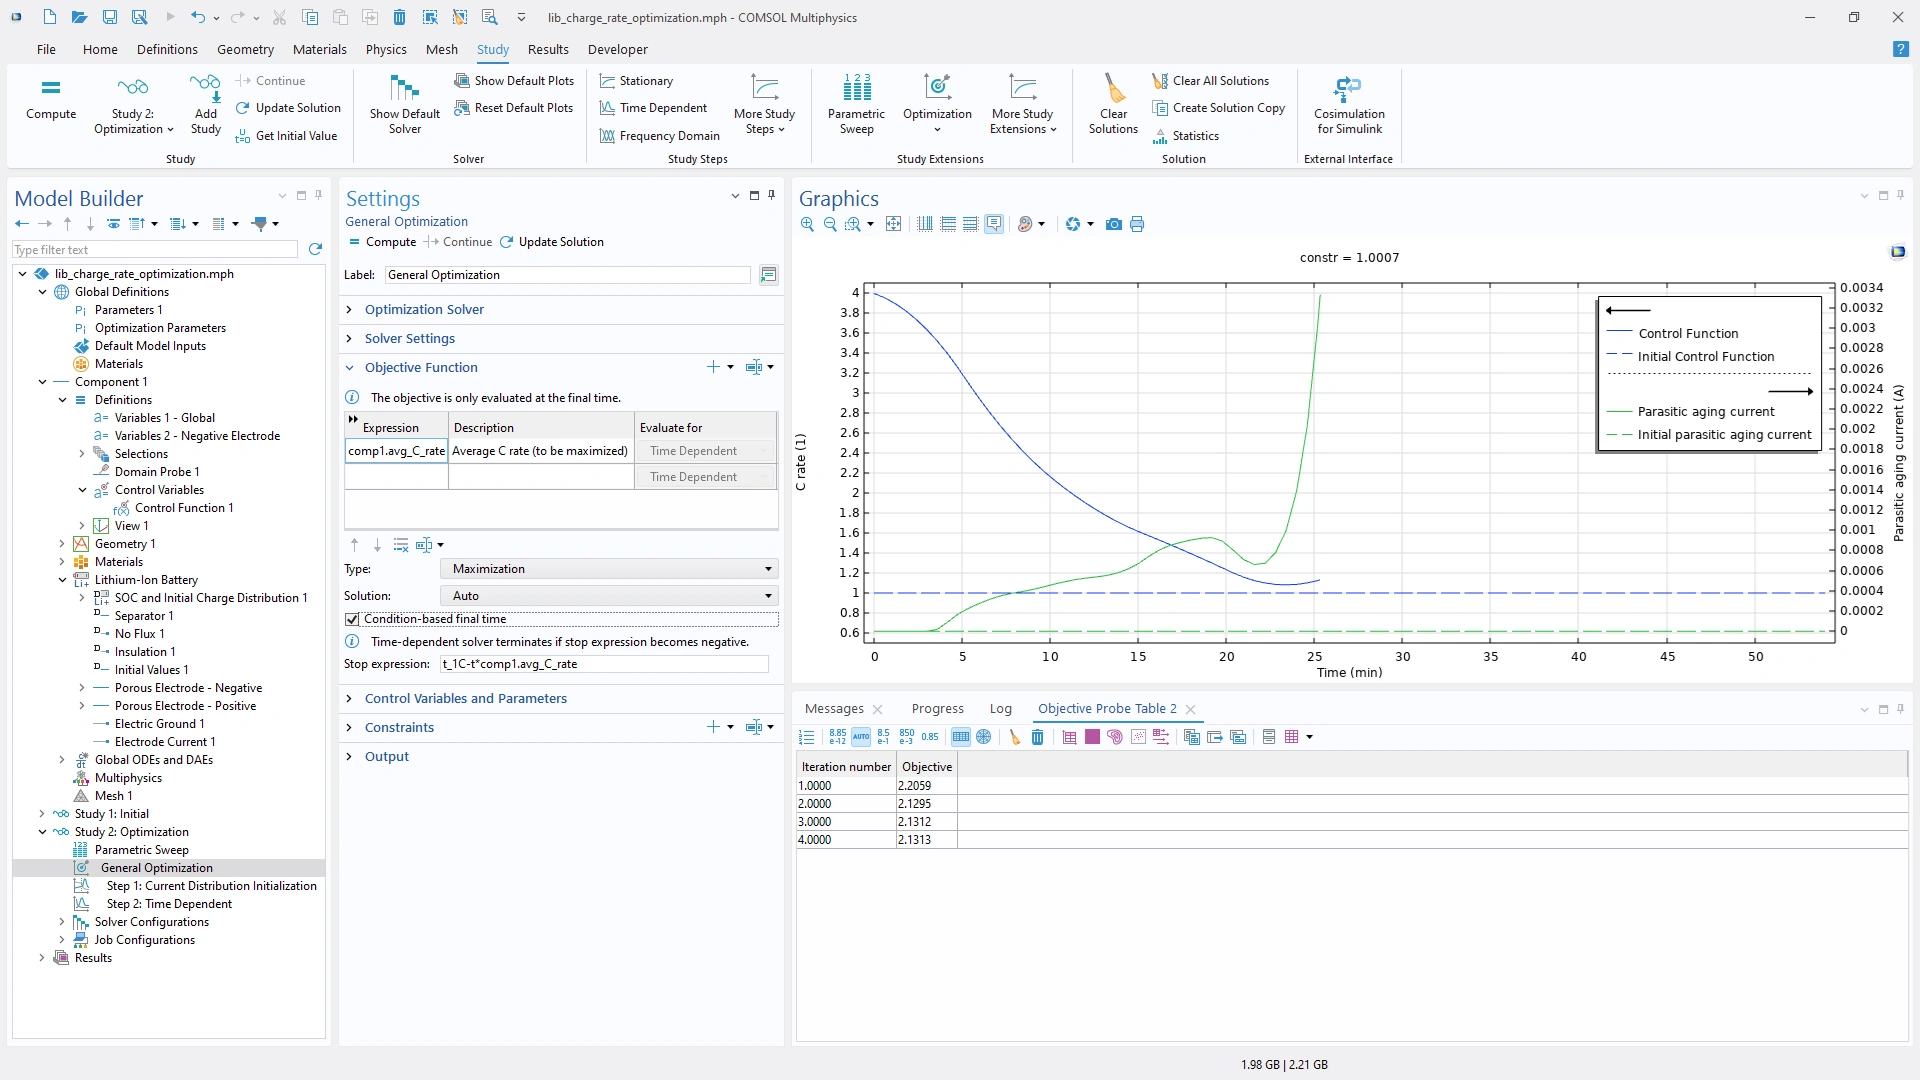This screenshot has width=1920, height=1080.
Task: Click the Stop expression input field
Action: coord(604,664)
